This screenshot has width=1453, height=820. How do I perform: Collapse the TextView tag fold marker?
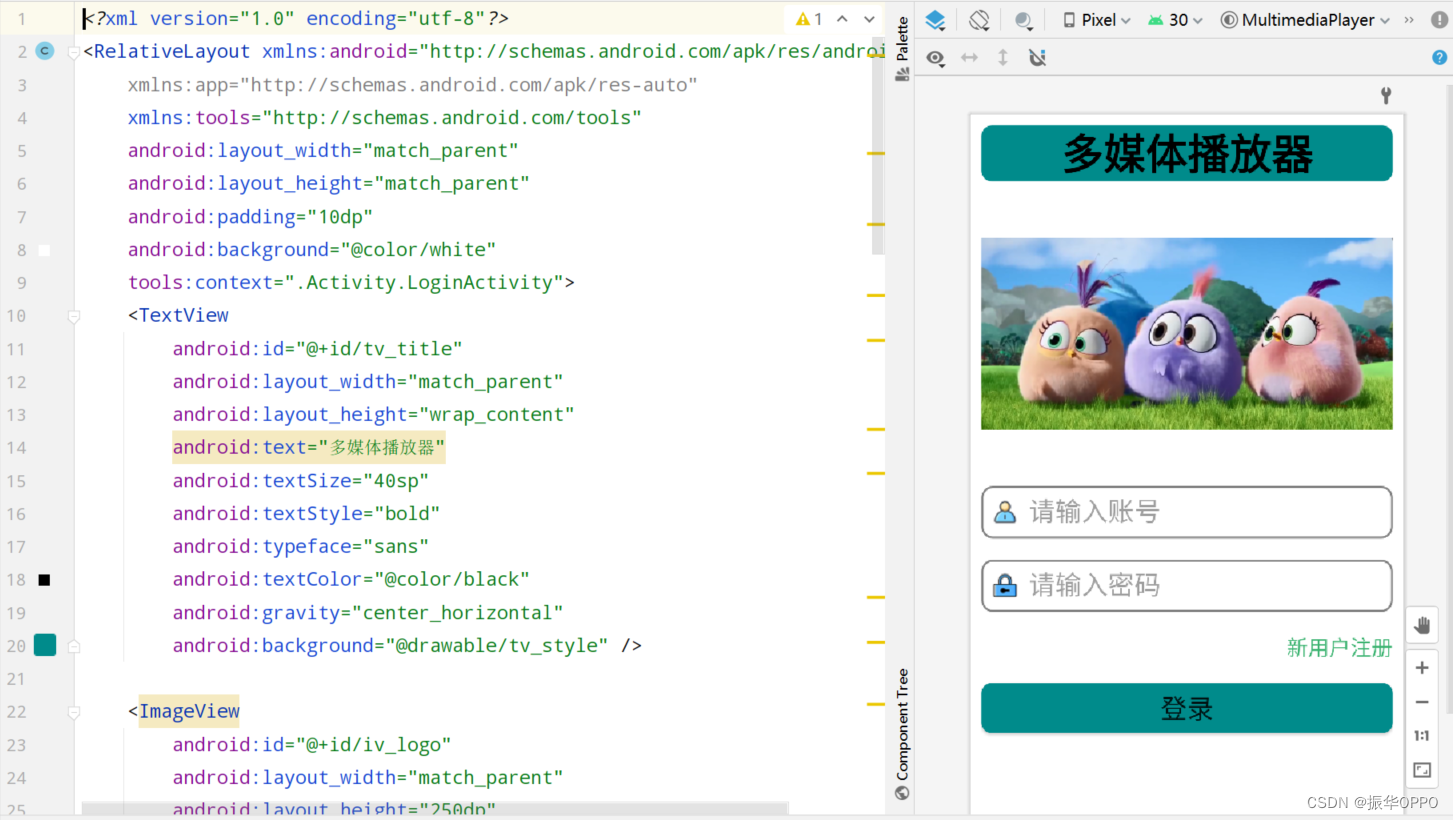click(x=74, y=316)
